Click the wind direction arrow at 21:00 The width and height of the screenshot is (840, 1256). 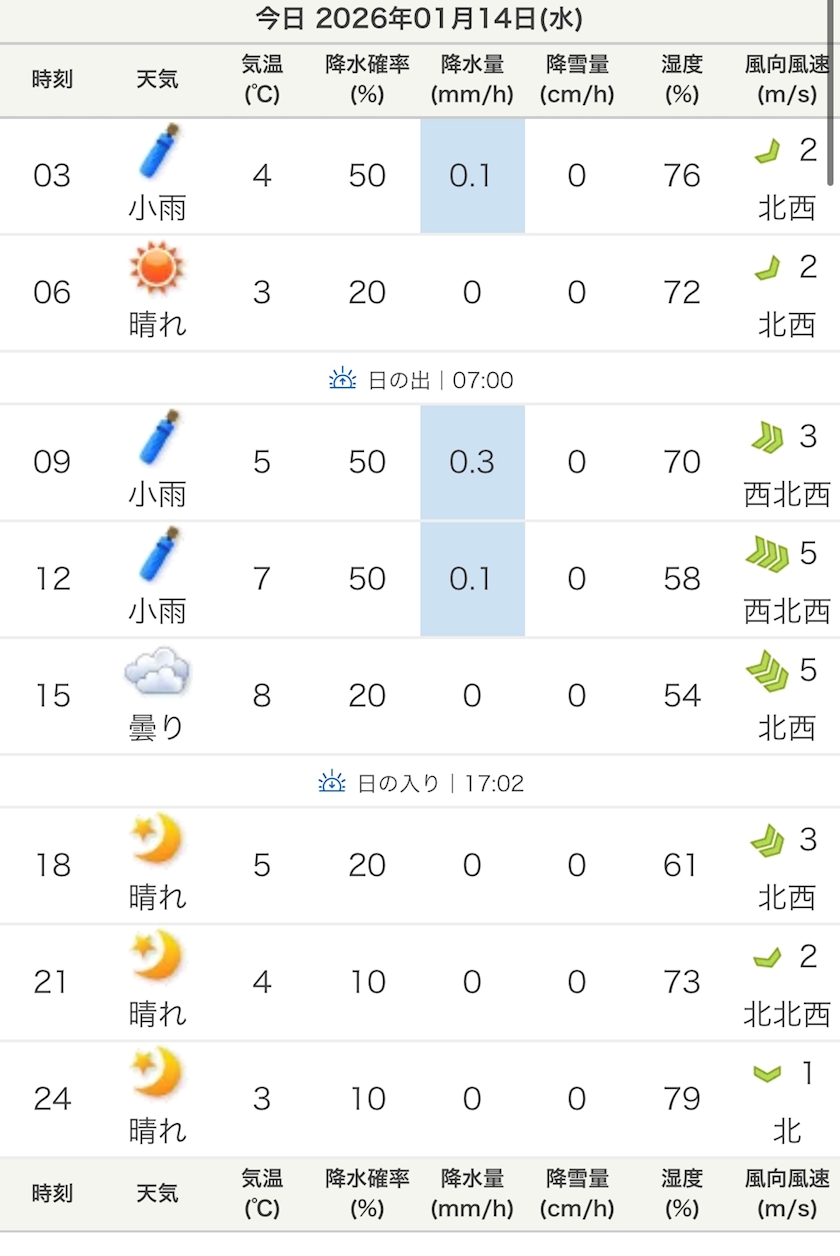pos(767,958)
